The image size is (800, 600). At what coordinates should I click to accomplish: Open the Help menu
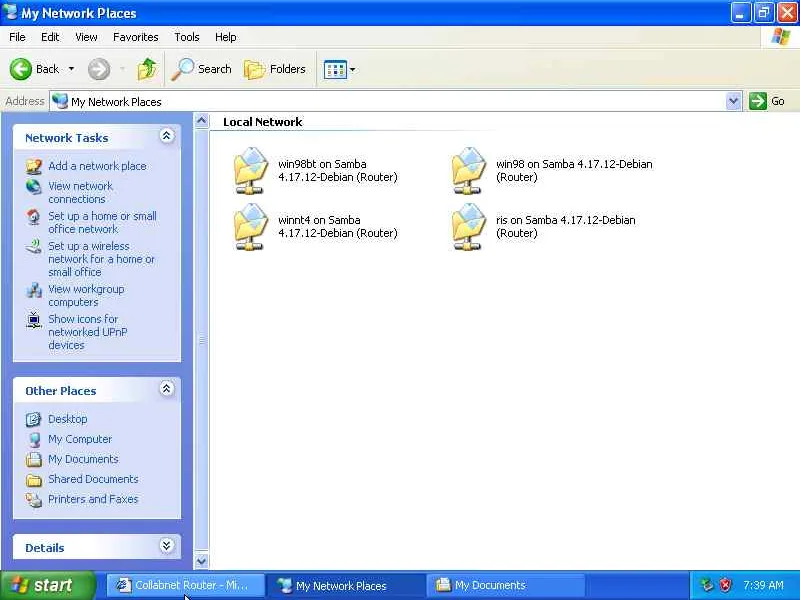tap(225, 37)
